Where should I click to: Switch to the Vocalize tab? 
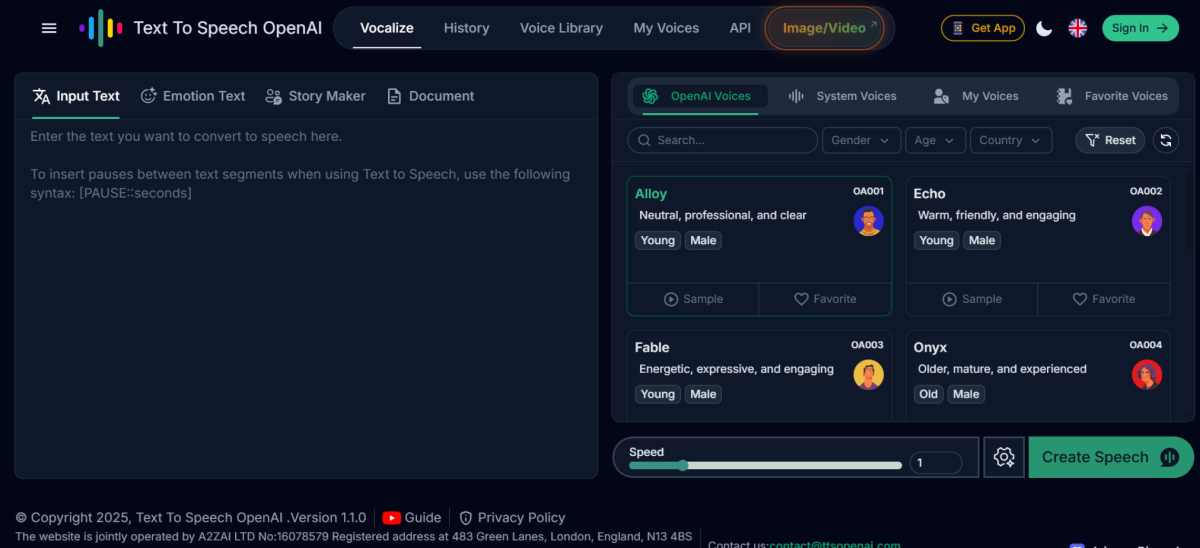pyautogui.click(x=387, y=28)
